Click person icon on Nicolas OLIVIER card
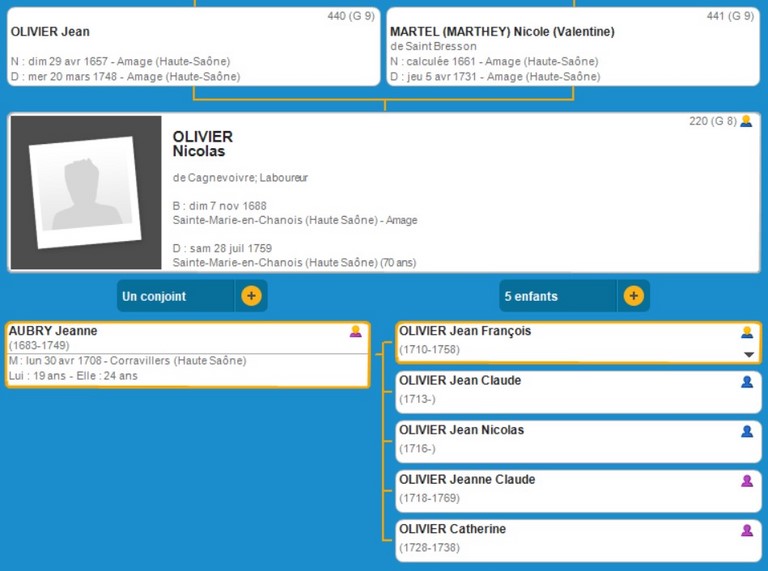 746,122
